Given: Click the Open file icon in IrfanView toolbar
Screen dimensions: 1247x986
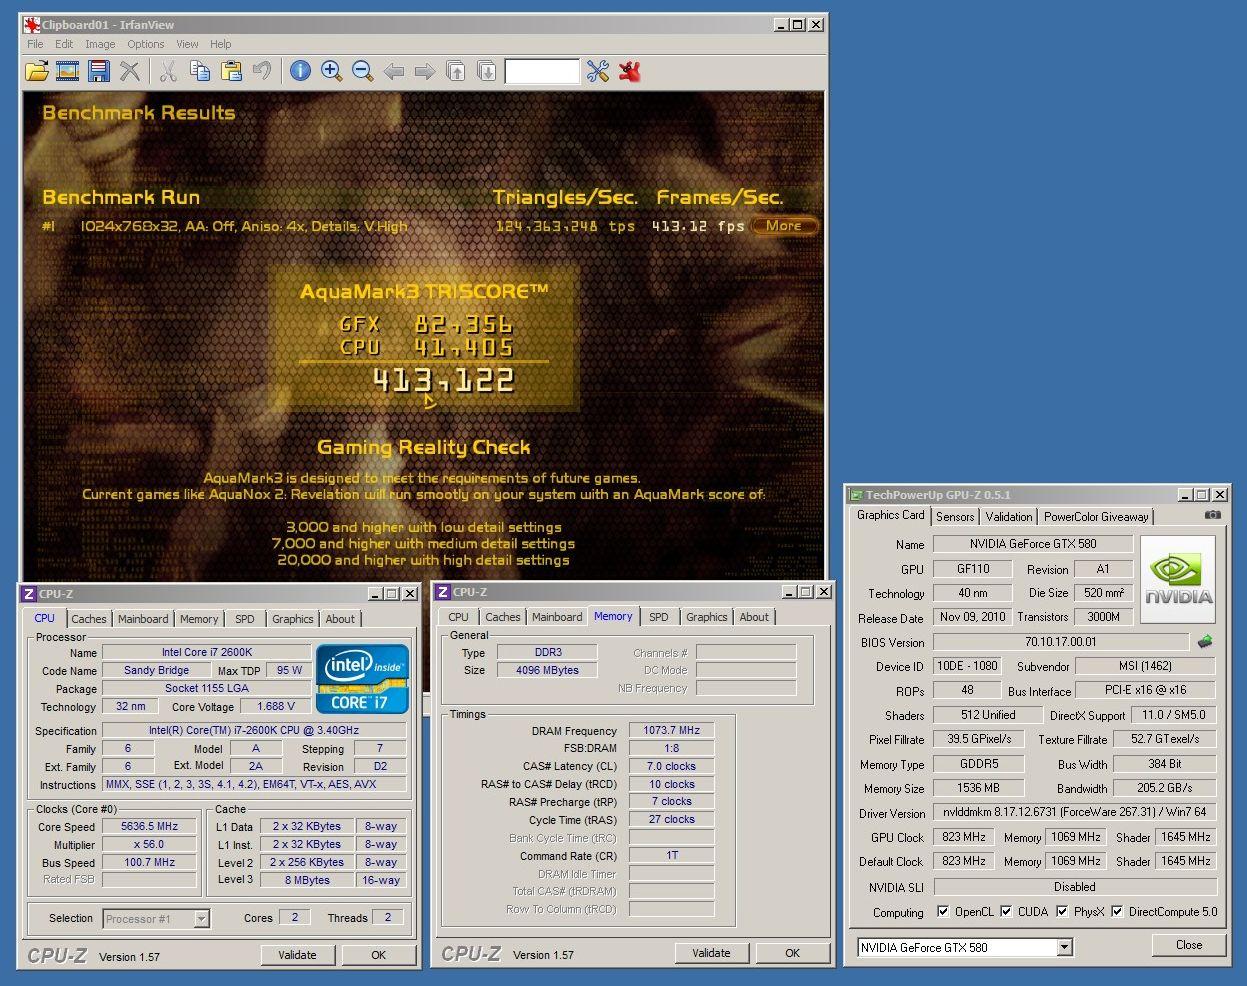Looking at the screenshot, I should [x=37, y=71].
